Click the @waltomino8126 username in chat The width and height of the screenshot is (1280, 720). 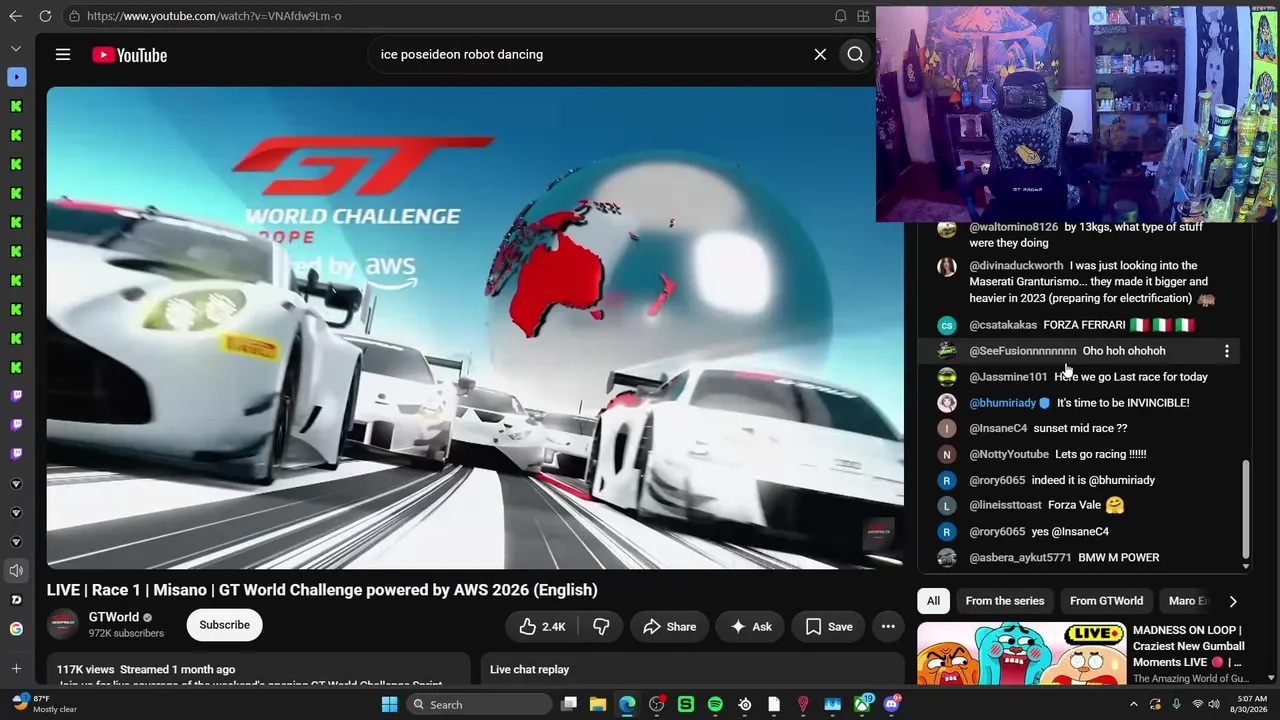point(1013,227)
